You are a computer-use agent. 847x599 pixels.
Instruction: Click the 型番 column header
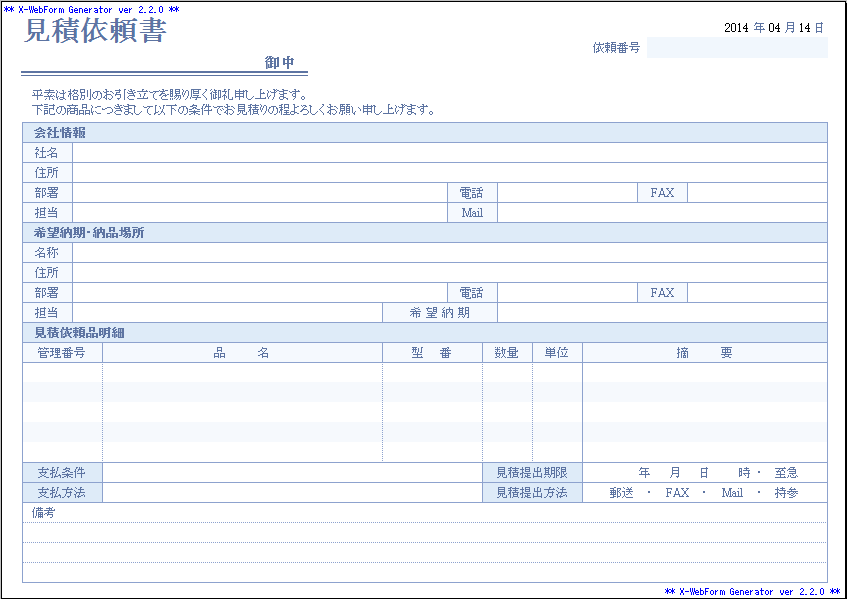coord(432,352)
